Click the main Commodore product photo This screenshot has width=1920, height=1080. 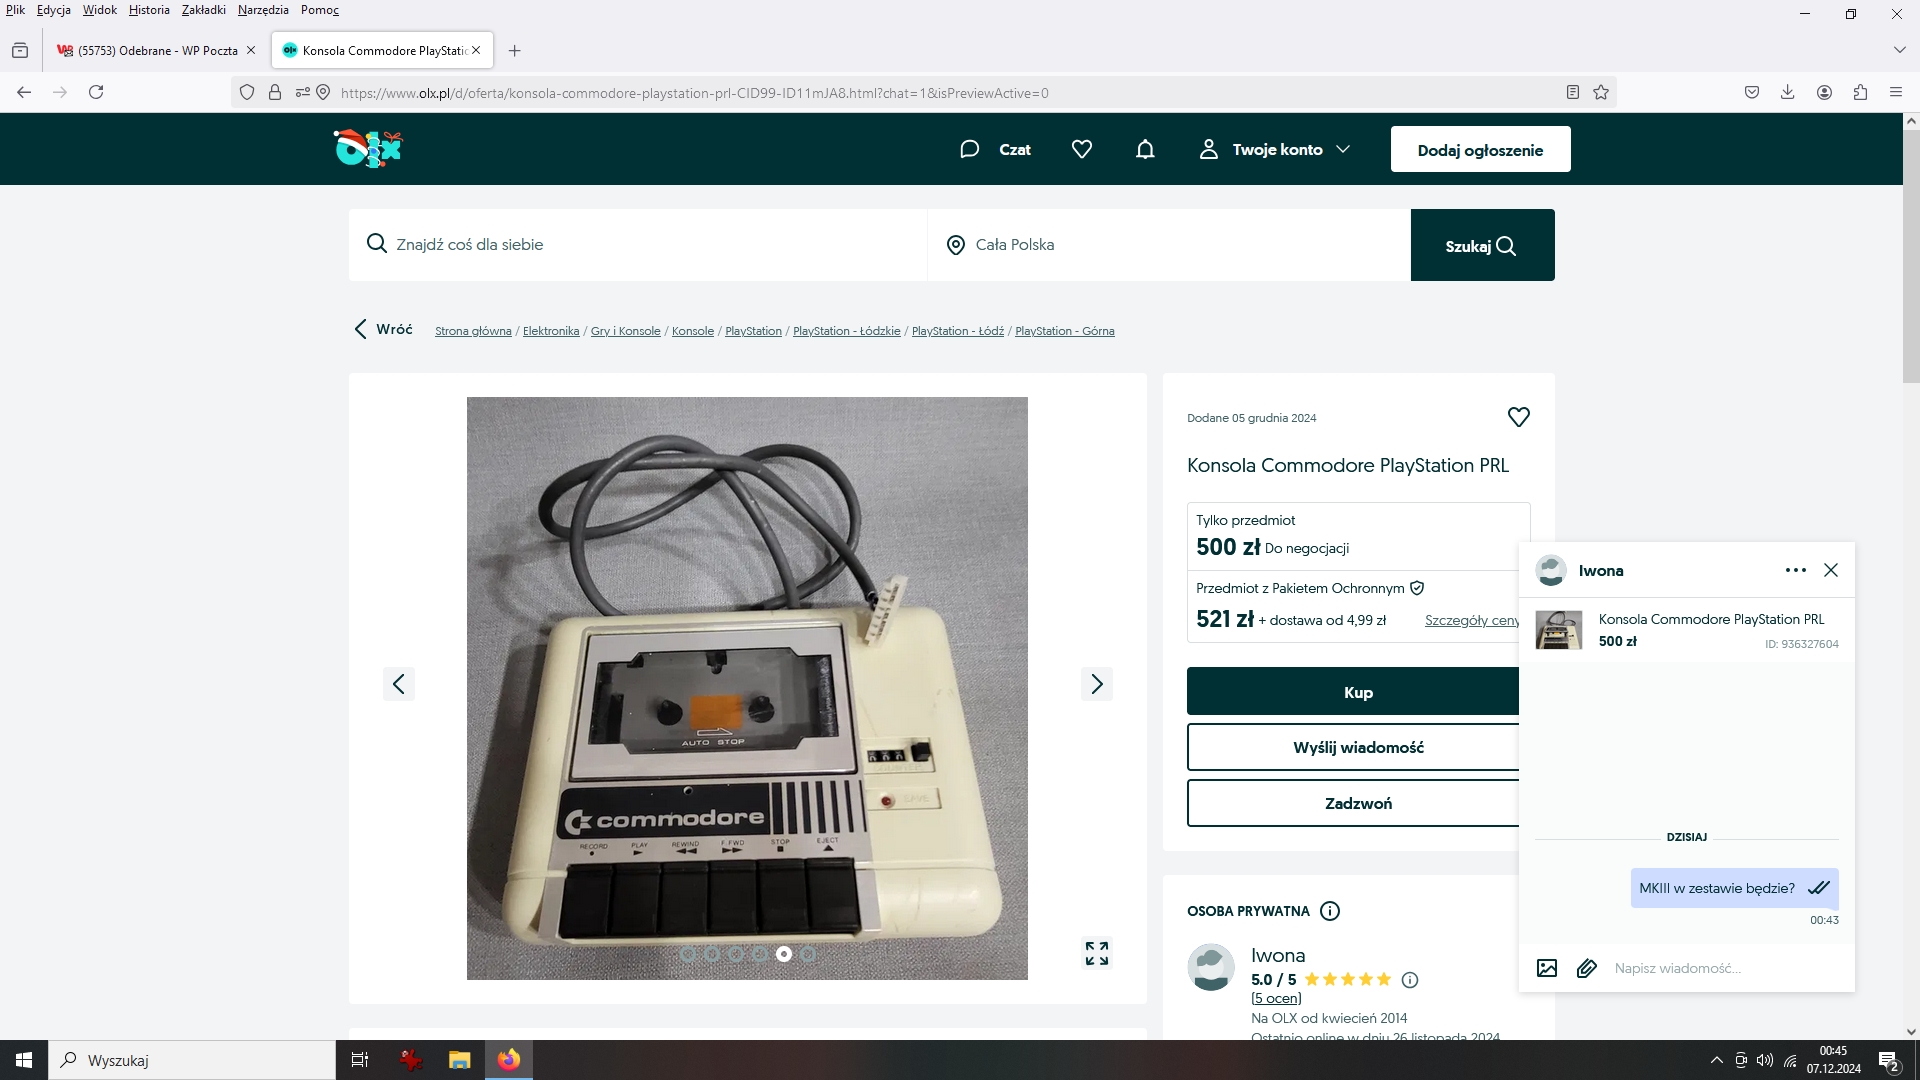(747, 688)
